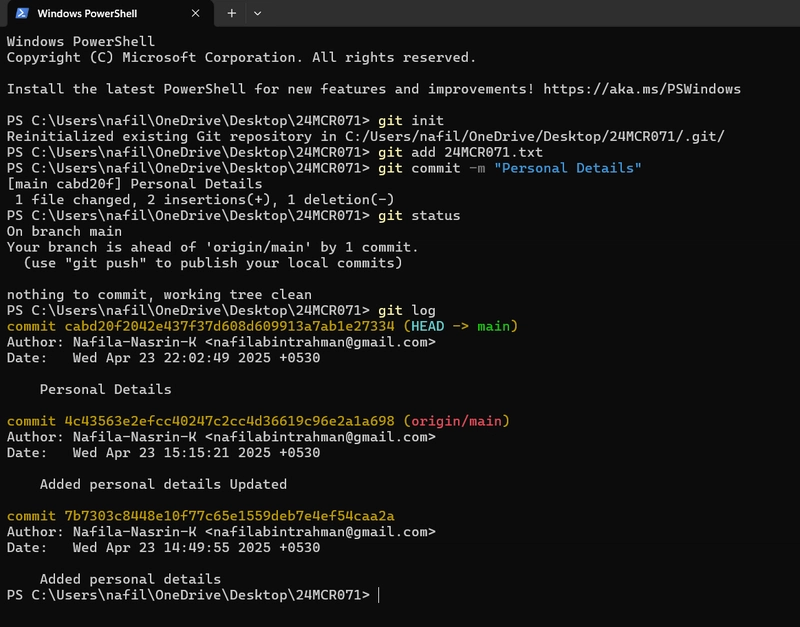Click '1 file changed, 2 insertions(+)' line
This screenshot has height=627, width=800.
pos(204,200)
